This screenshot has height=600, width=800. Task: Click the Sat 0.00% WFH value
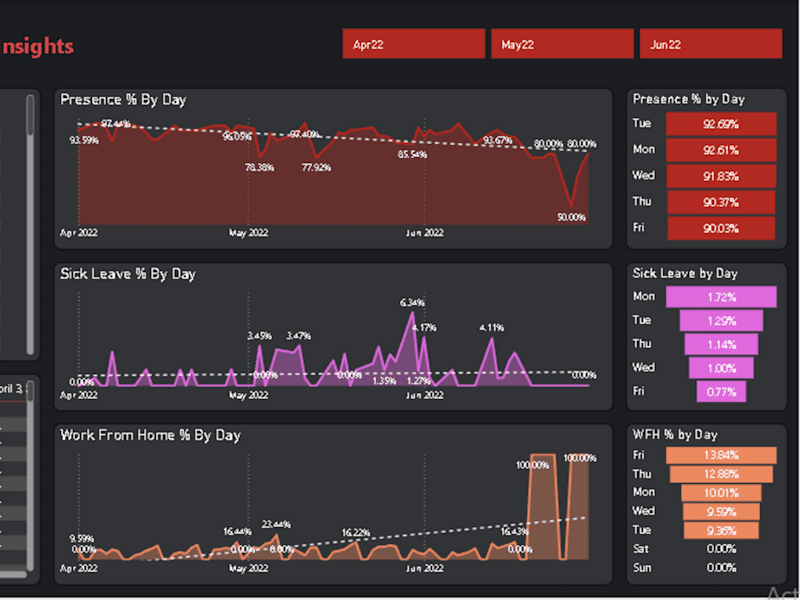click(721, 549)
